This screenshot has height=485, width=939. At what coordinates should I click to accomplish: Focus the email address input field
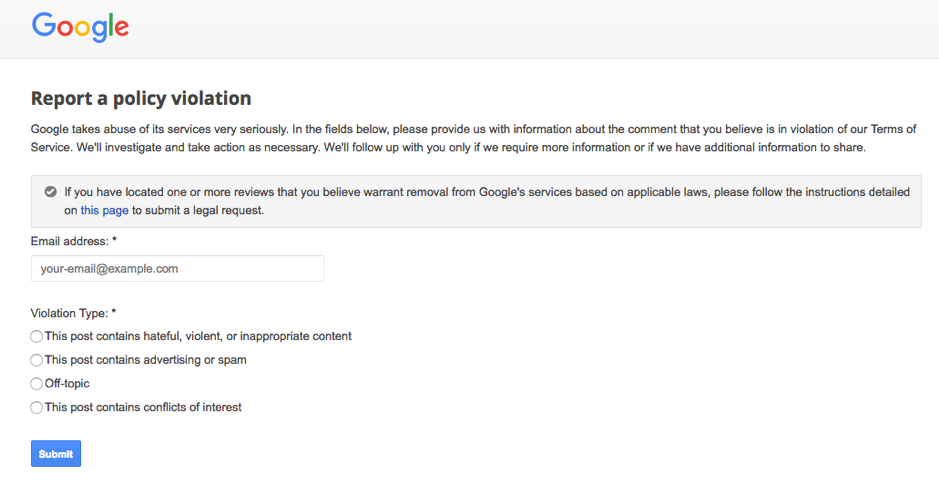coord(177,269)
